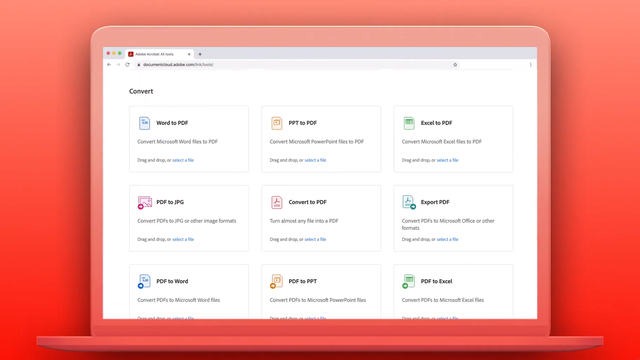Viewport: 640px width, 360px height.
Task: Click select a file under Export PDF
Action: tap(447, 239)
